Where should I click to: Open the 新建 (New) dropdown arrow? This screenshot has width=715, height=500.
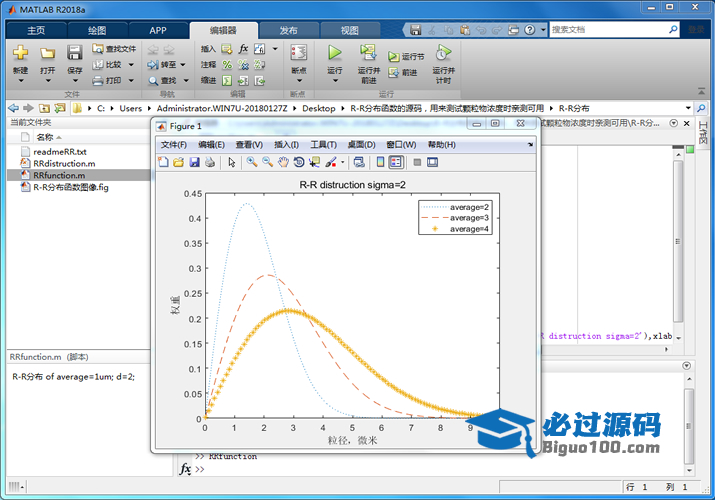coord(20,81)
